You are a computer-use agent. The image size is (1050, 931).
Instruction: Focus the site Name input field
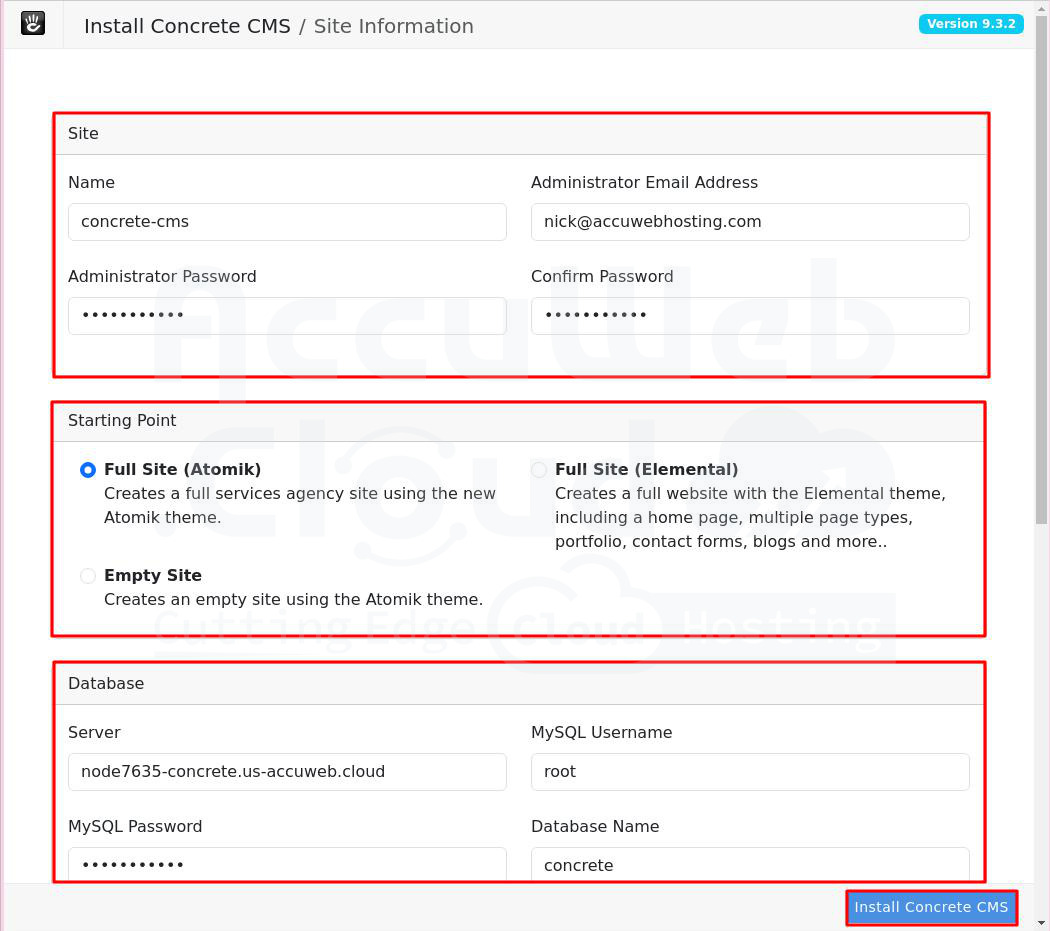[x=287, y=222]
